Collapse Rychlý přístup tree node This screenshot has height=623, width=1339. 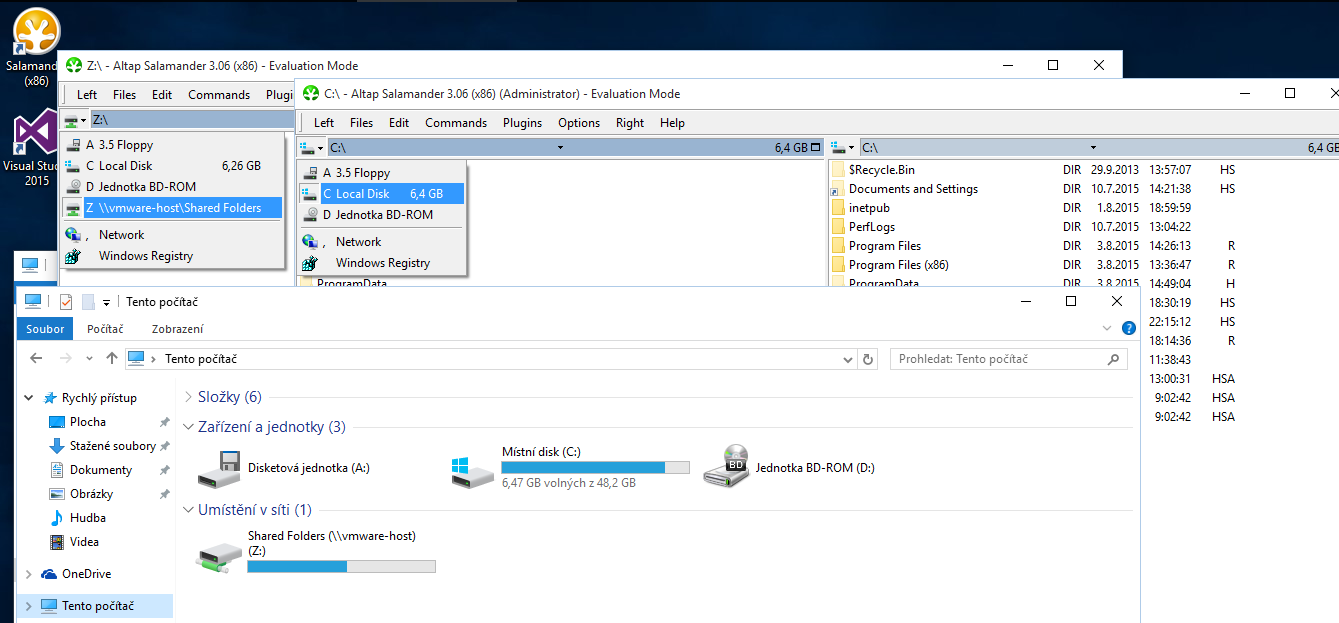(29, 398)
